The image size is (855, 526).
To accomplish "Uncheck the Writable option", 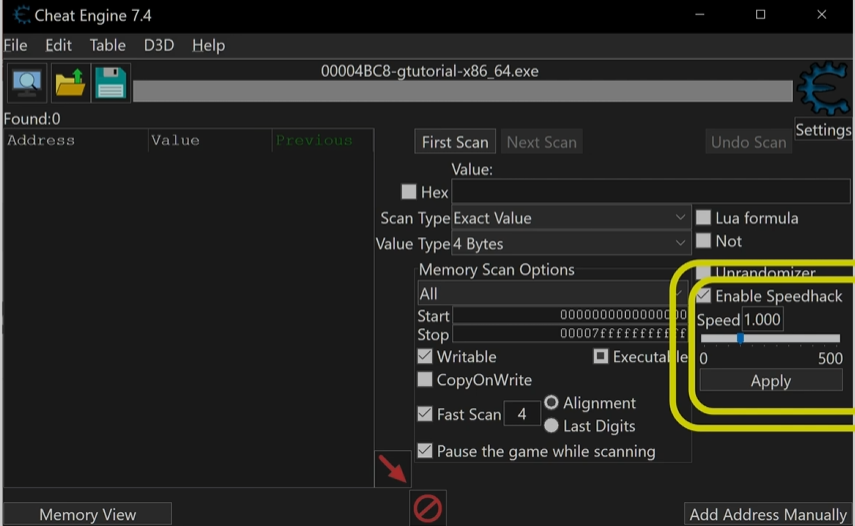I will pos(425,356).
